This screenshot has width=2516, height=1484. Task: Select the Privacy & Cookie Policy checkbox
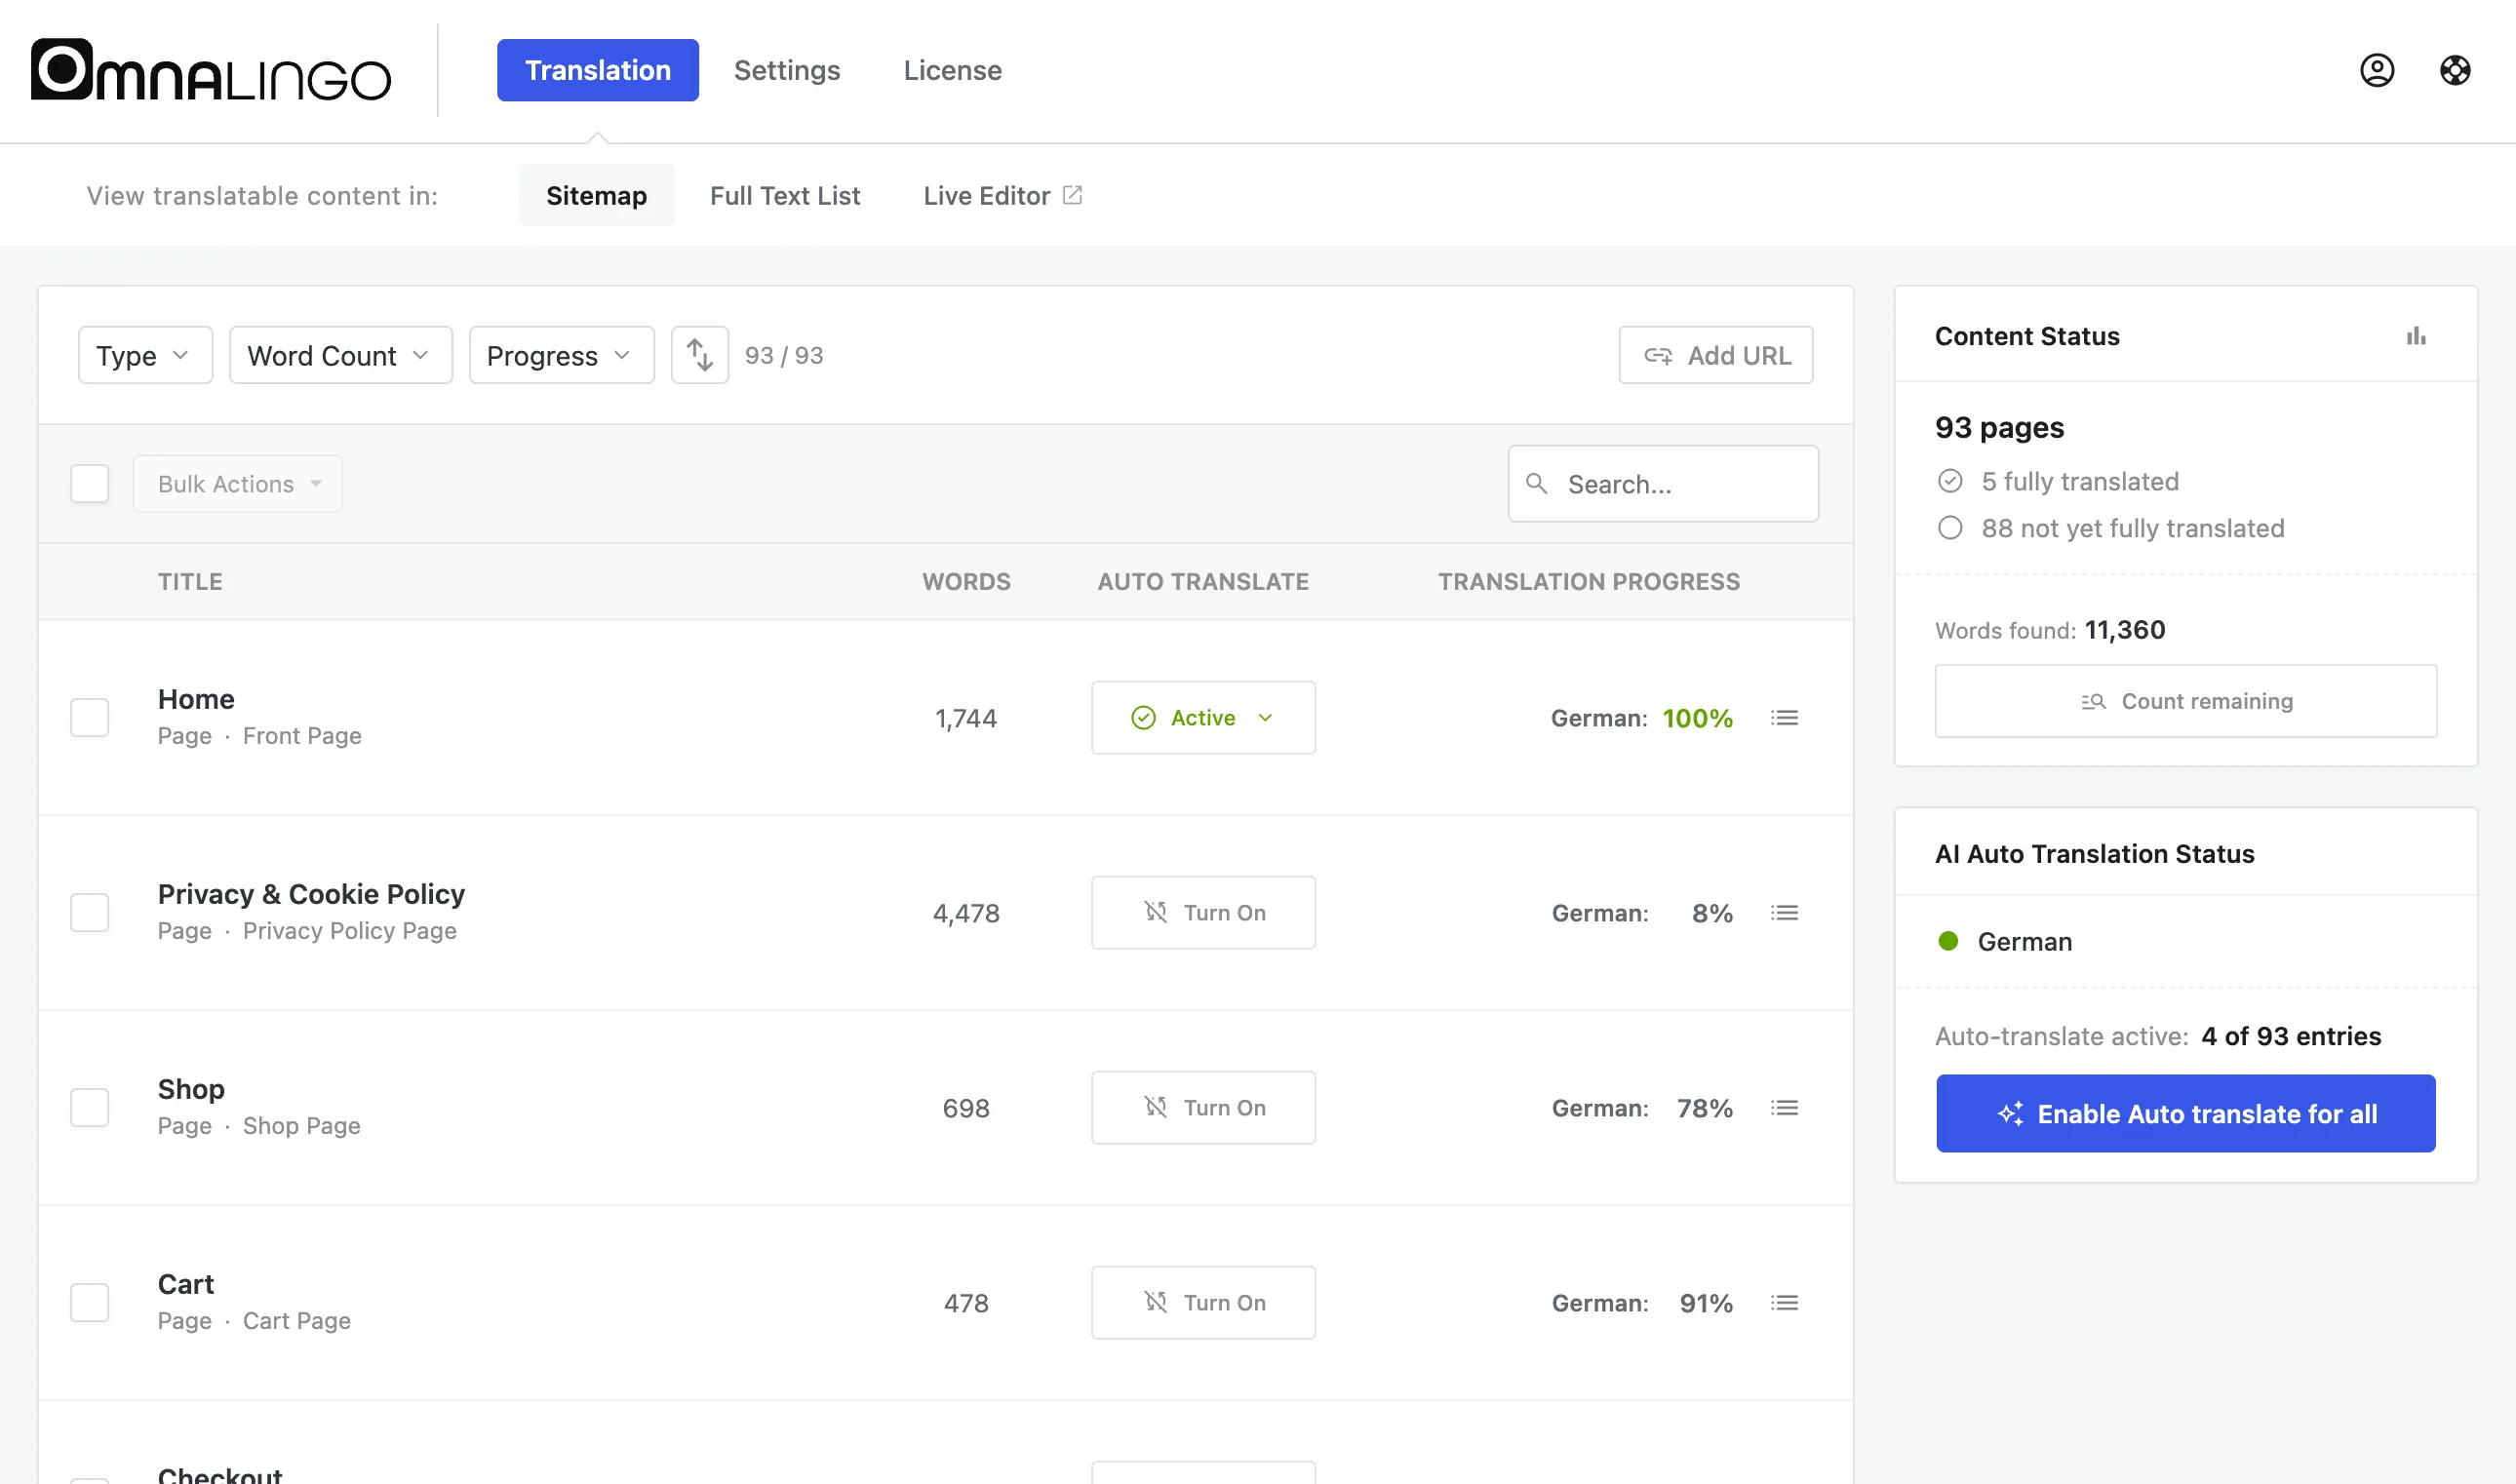[90, 913]
